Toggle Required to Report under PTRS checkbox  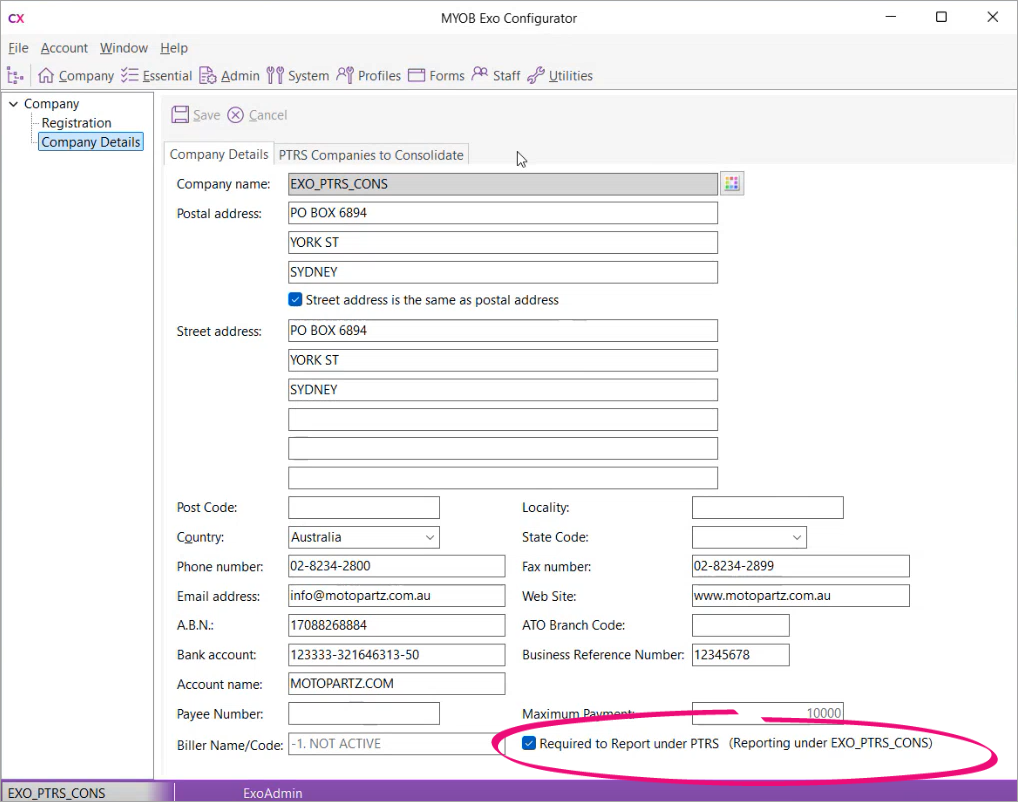(529, 743)
